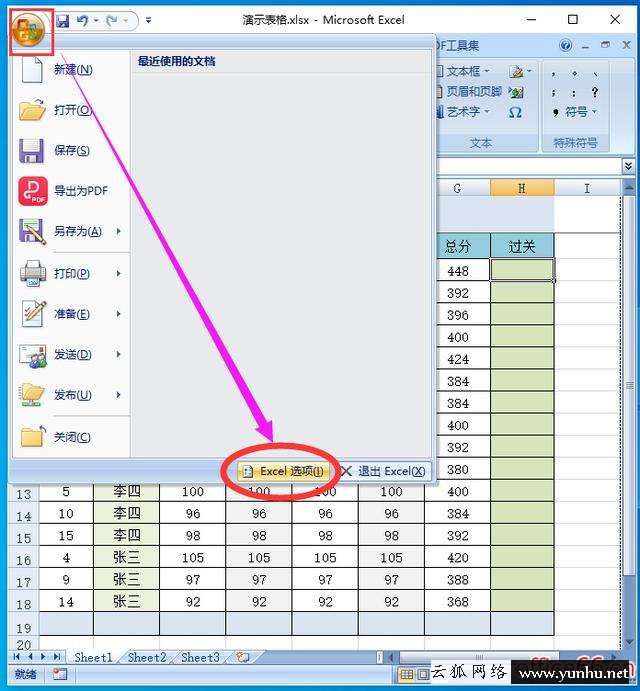The width and height of the screenshot is (640, 691).
Task: Select column G header
Action: click(458, 188)
